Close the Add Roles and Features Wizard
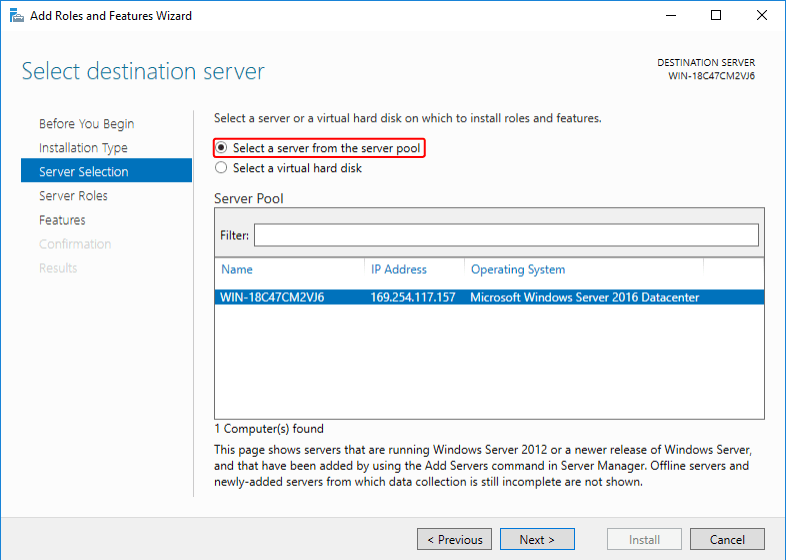Screen dimensions: 786x560 coord(762,16)
